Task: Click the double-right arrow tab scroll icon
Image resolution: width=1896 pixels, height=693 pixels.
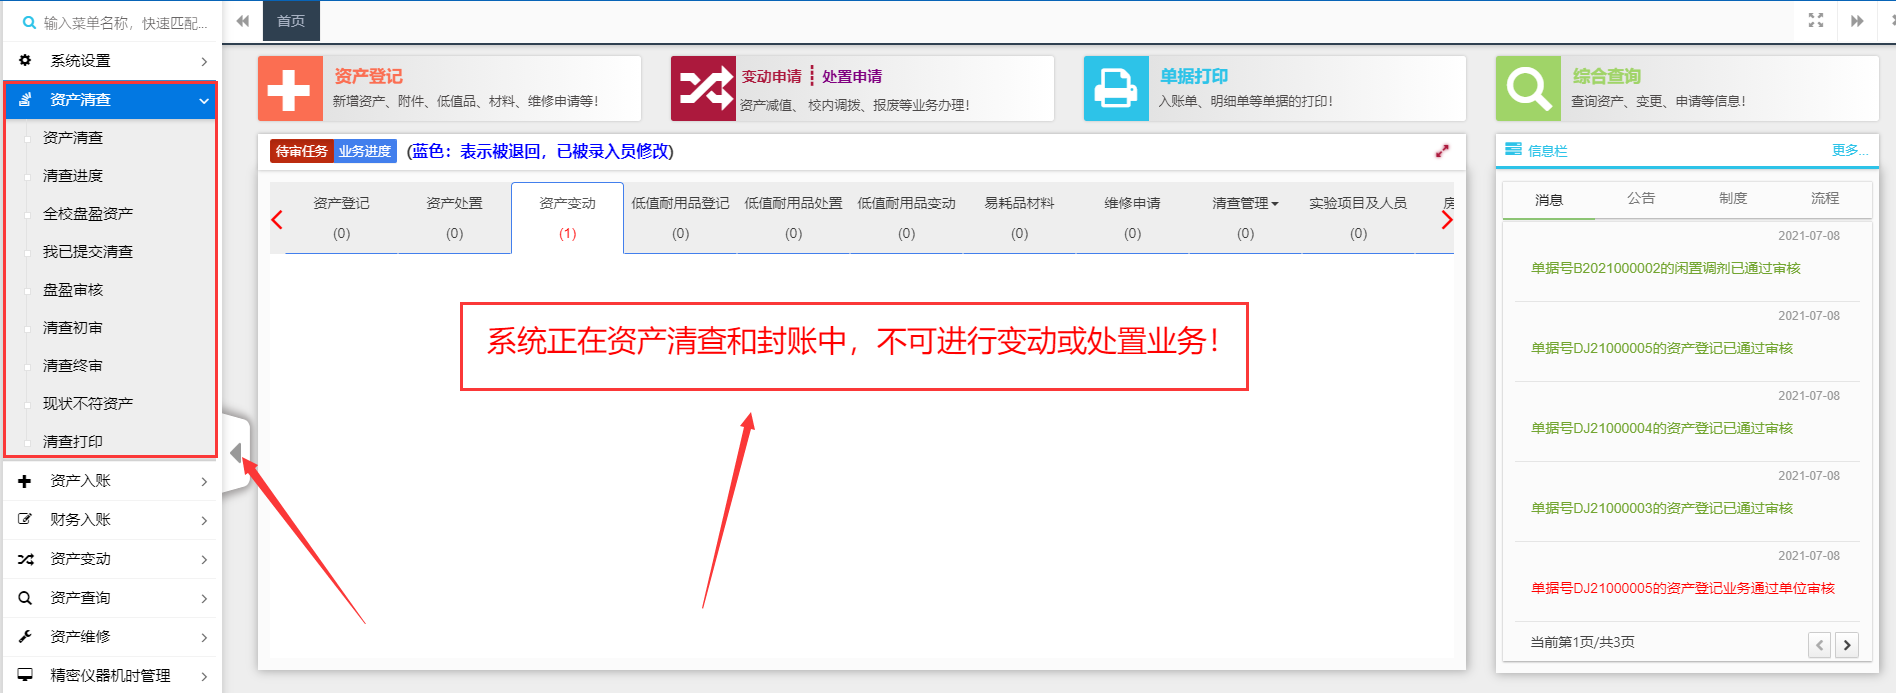Action: pos(1857,20)
